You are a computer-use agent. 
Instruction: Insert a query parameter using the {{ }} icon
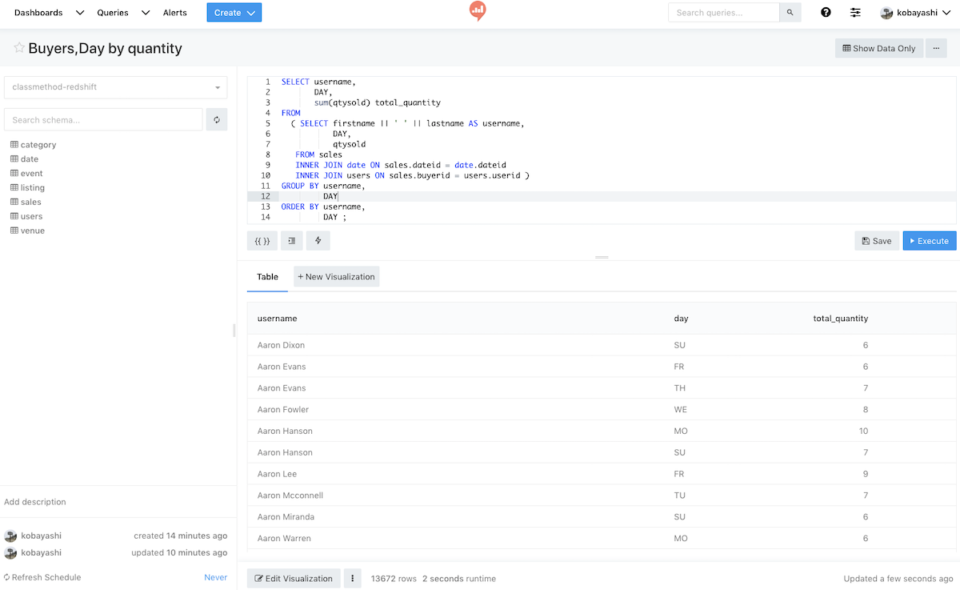point(261,240)
